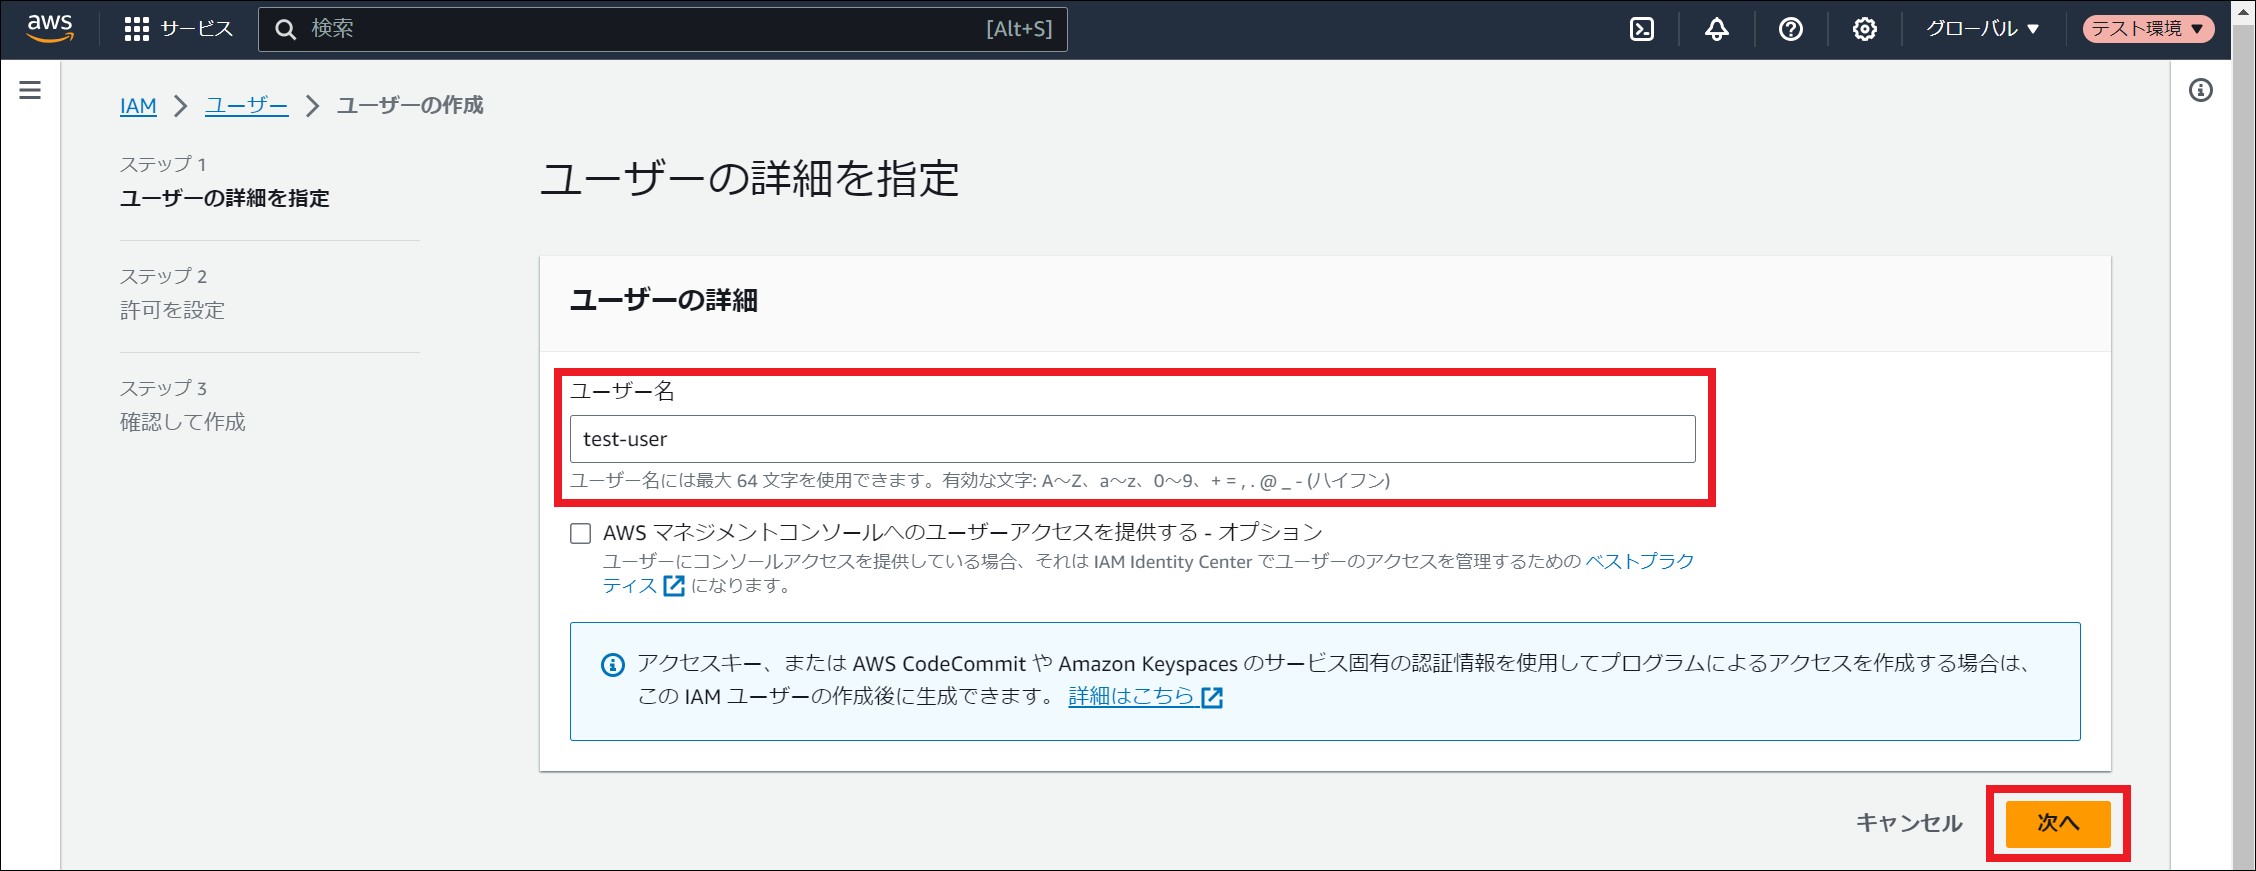2256x871 pixels.
Task: Expand the hamburger side navigation menu
Action: pos(30,91)
